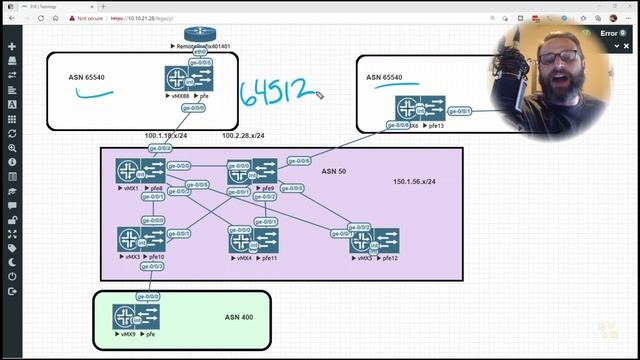Select the vMX5 router icon

click(x=362, y=240)
